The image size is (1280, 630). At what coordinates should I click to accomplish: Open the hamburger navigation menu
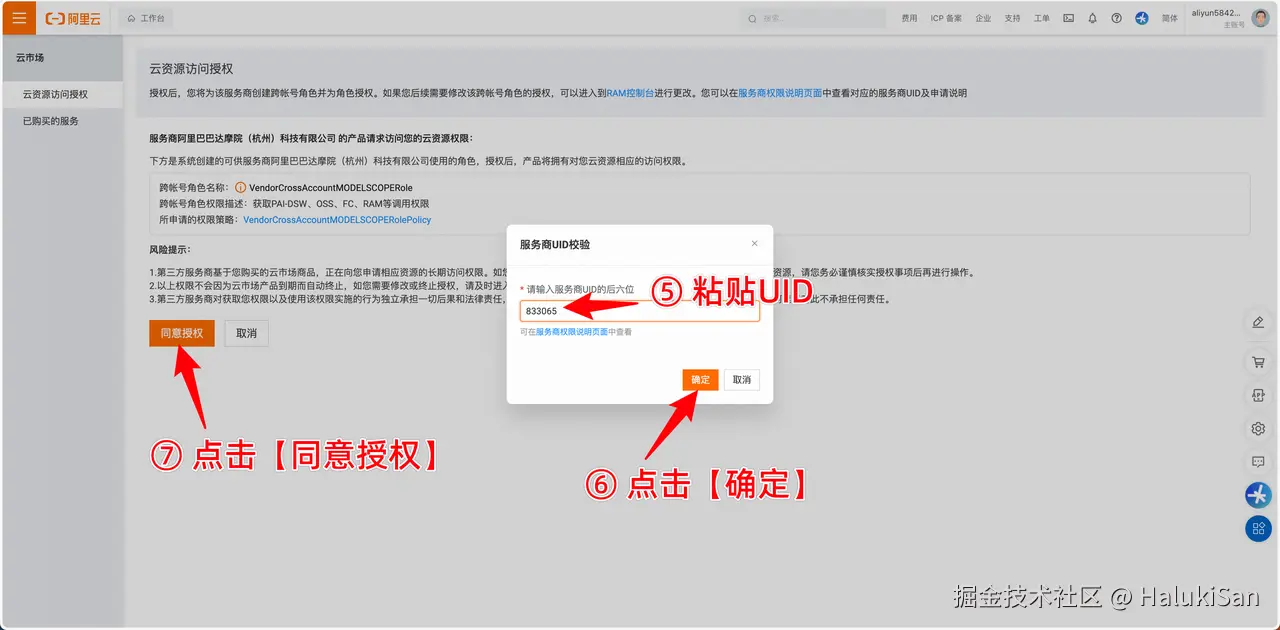(19, 18)
